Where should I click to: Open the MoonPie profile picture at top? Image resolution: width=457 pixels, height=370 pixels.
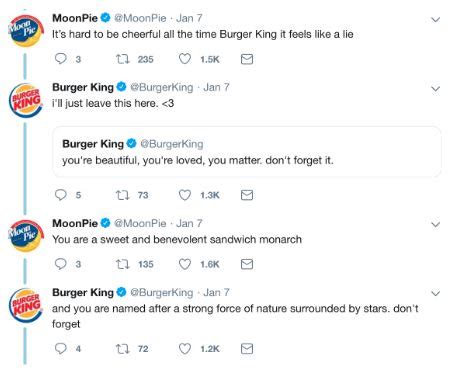click(x=26, y=31)
